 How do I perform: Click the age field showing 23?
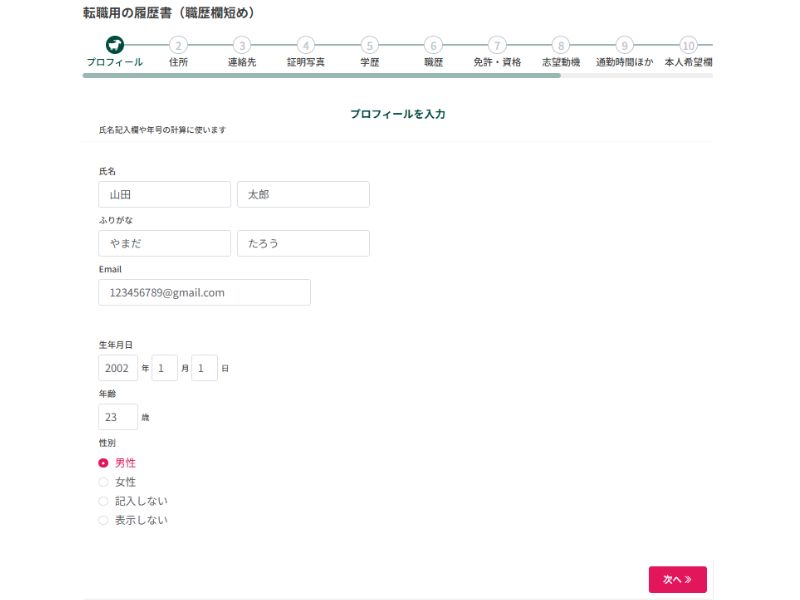coord(118,417)
